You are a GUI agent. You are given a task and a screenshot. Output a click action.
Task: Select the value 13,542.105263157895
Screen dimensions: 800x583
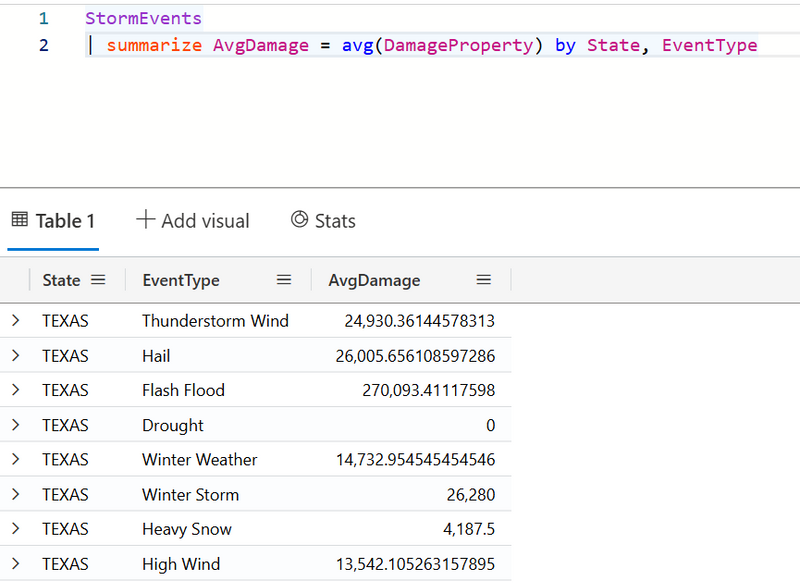pyautogui.click(x=415, y=564)
